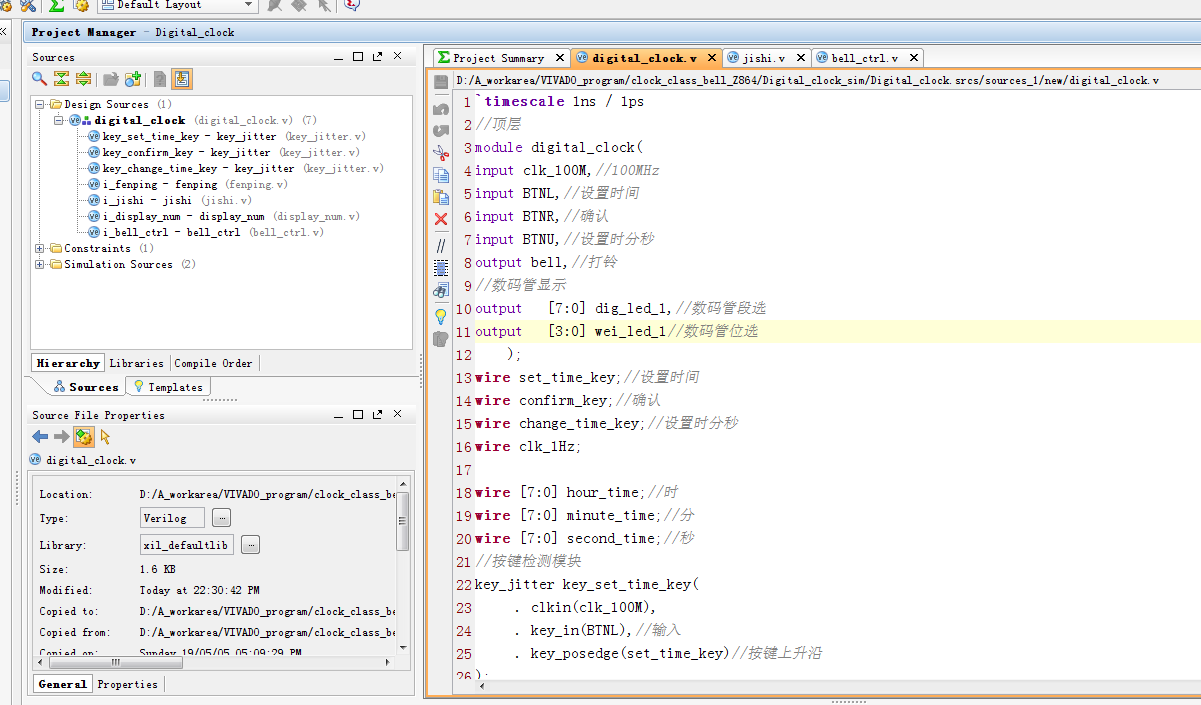The width and height of the screenshot is (1201, 705).
Task: Click the xil_defaultlib Library field
Action: 187,544
